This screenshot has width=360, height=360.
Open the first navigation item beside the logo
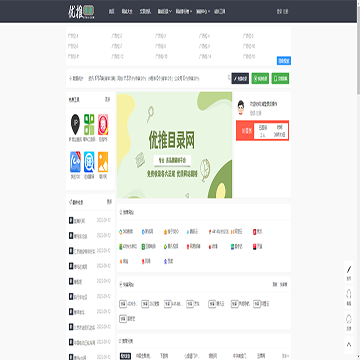coord(111,11)
